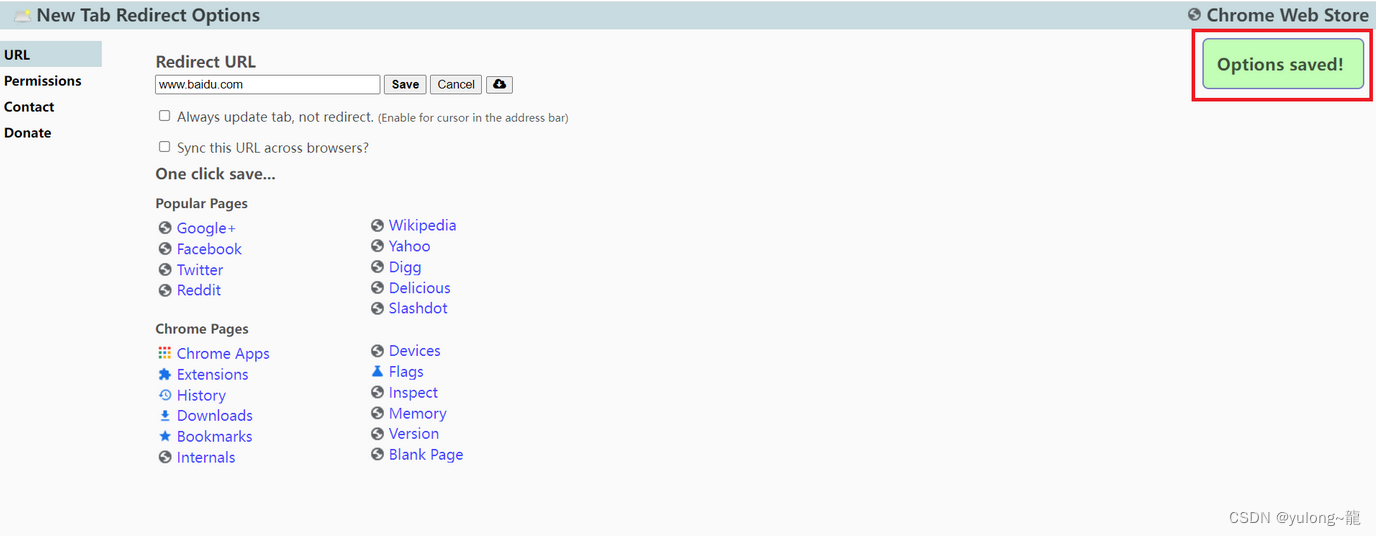Click the Downloads arrow icon

tap(165, 415)
